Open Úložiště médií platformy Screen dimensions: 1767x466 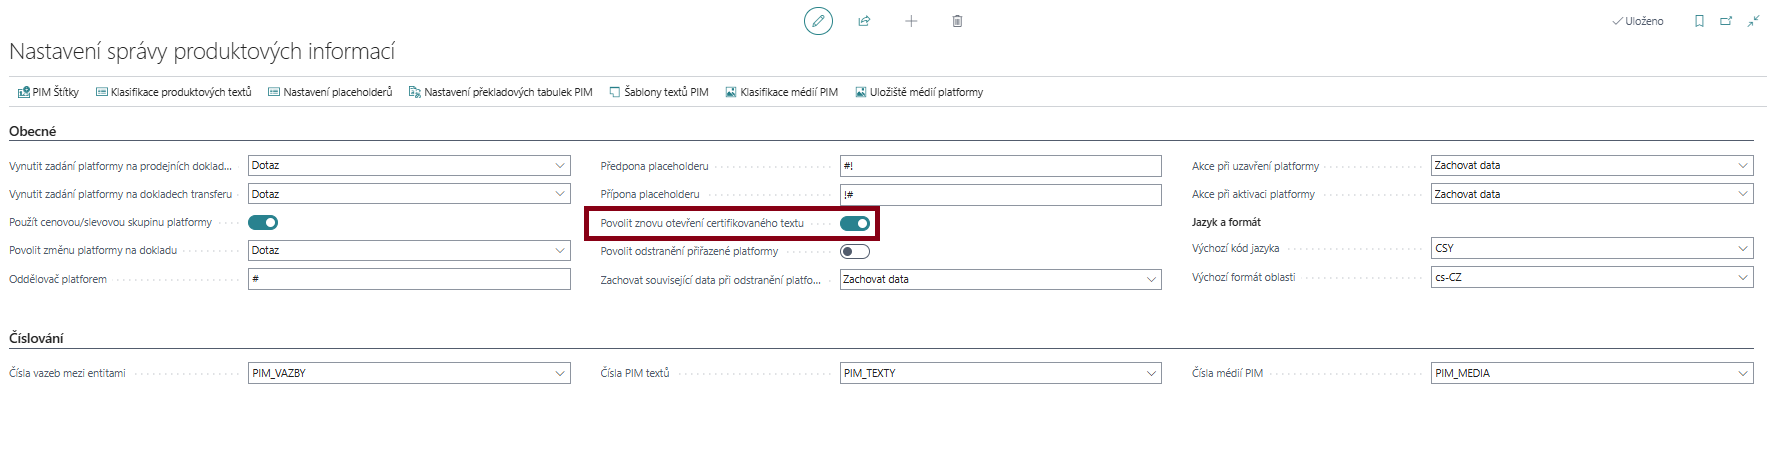click(919, 92)
